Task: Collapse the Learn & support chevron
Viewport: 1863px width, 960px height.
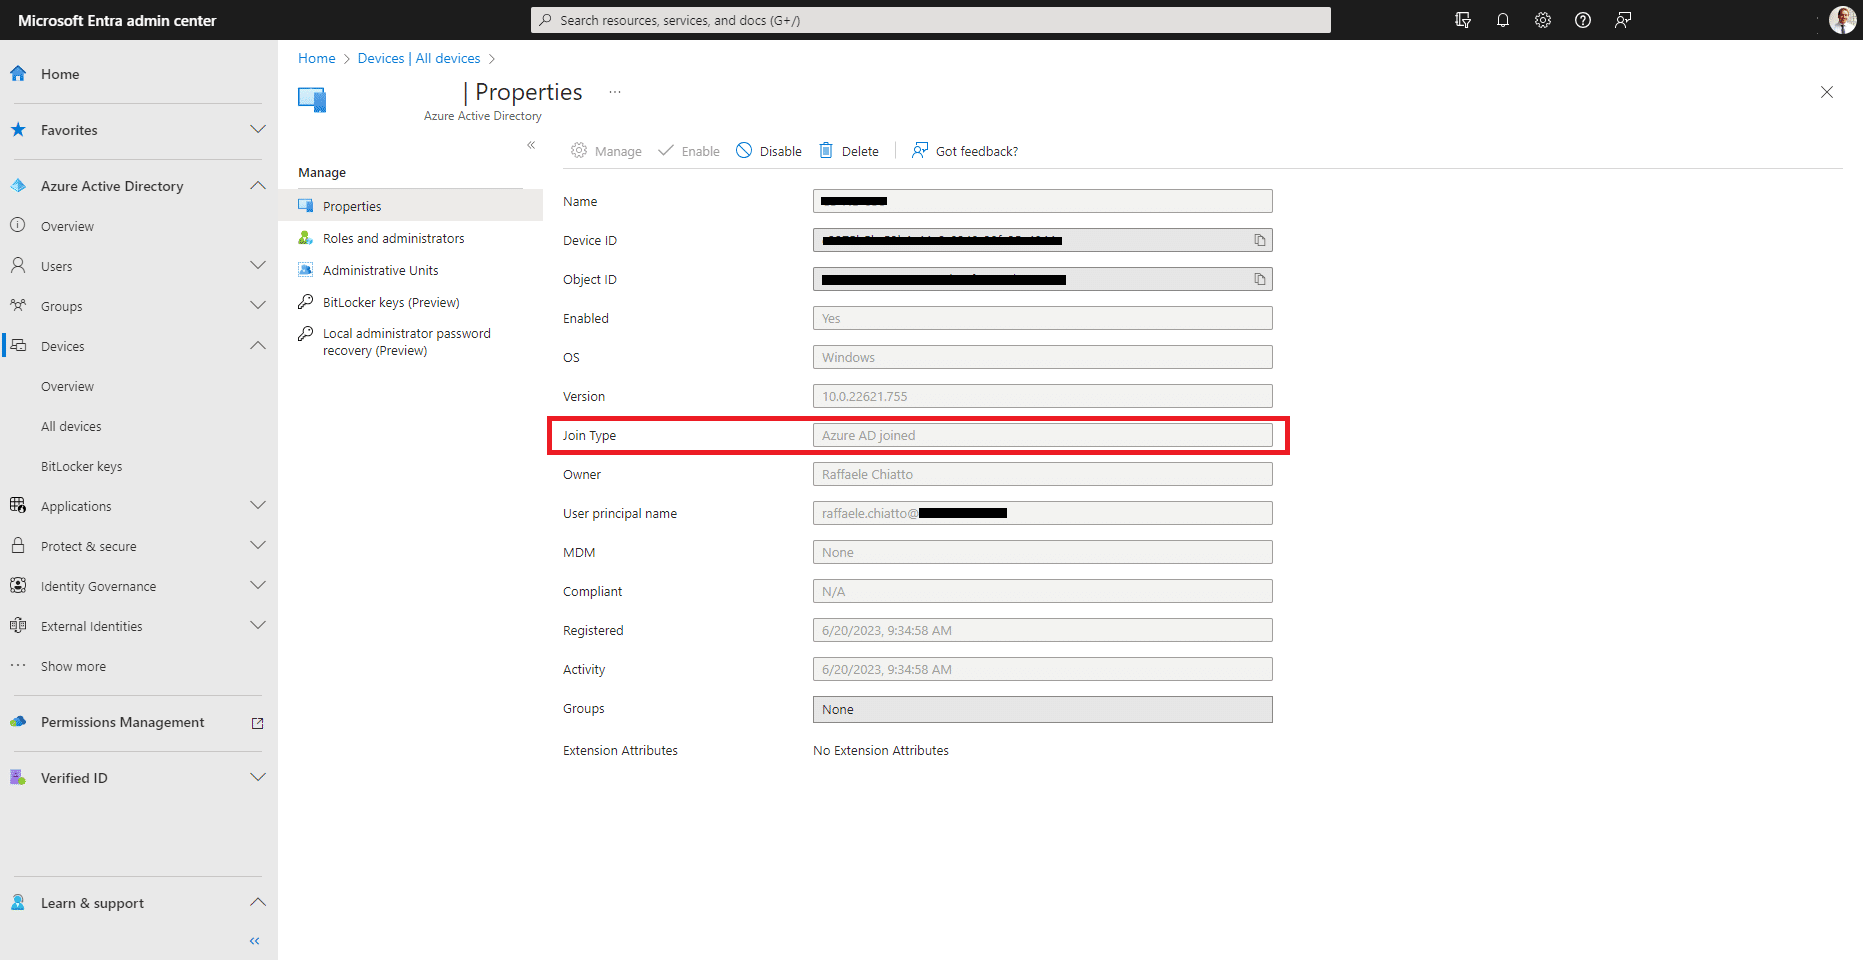Action: 258,902
